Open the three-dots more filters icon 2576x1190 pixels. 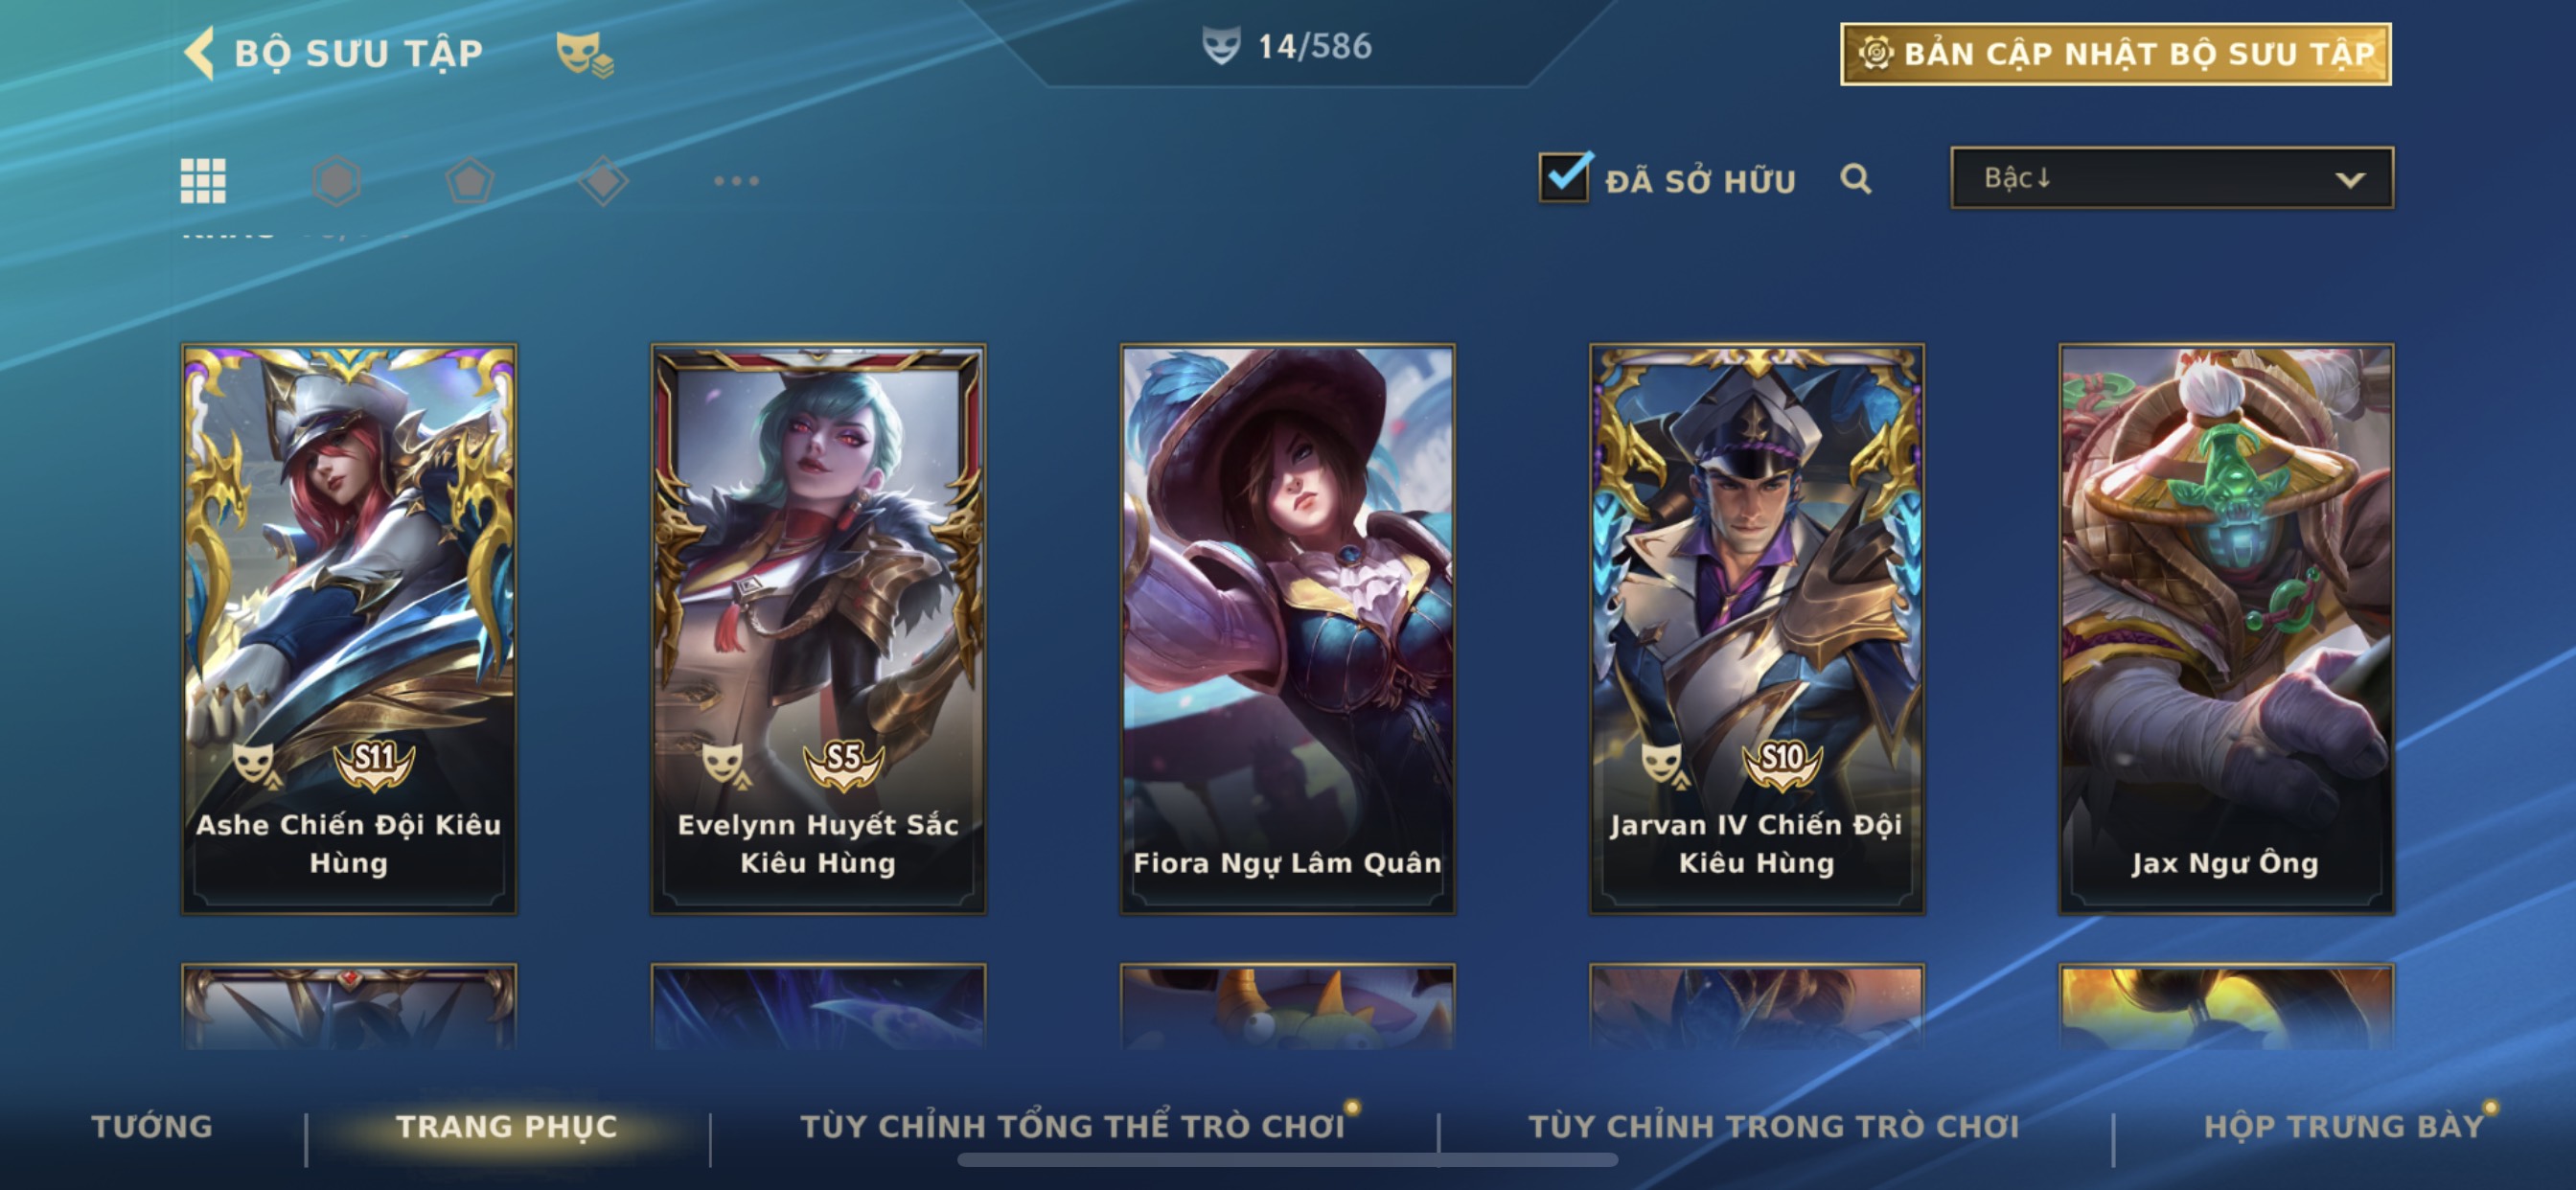(737, 181)
